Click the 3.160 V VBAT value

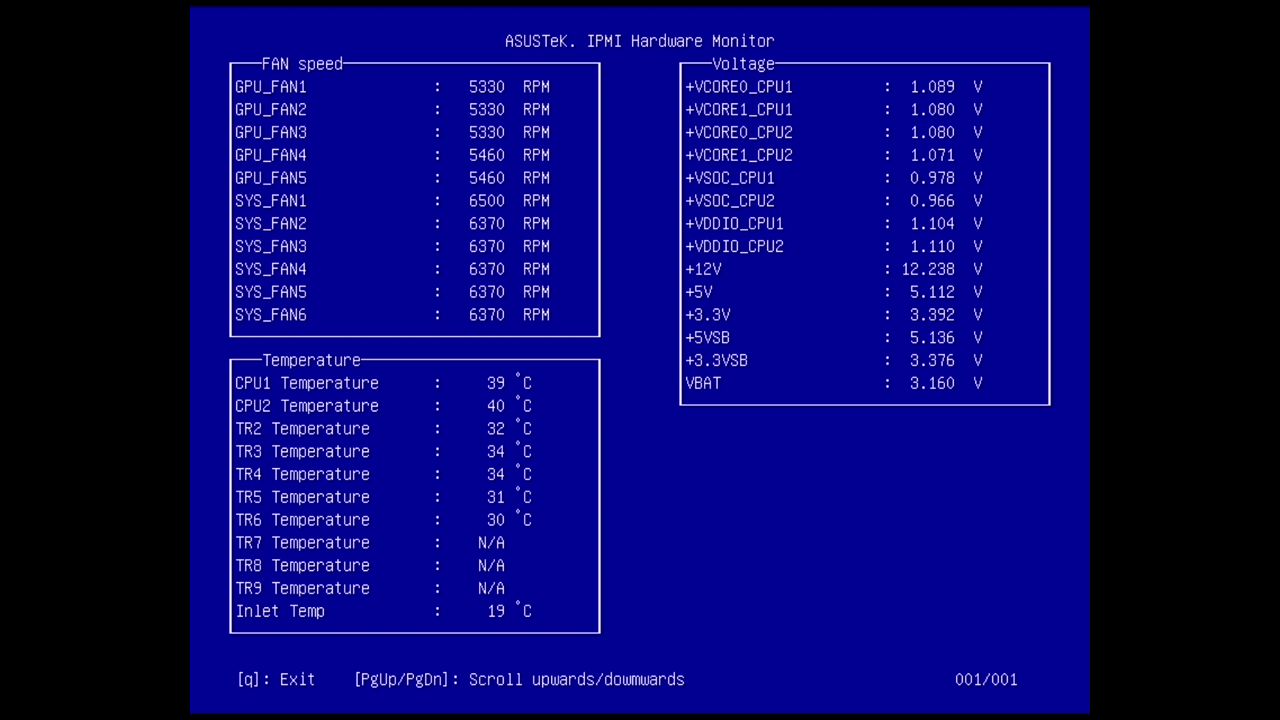(946, 384)
